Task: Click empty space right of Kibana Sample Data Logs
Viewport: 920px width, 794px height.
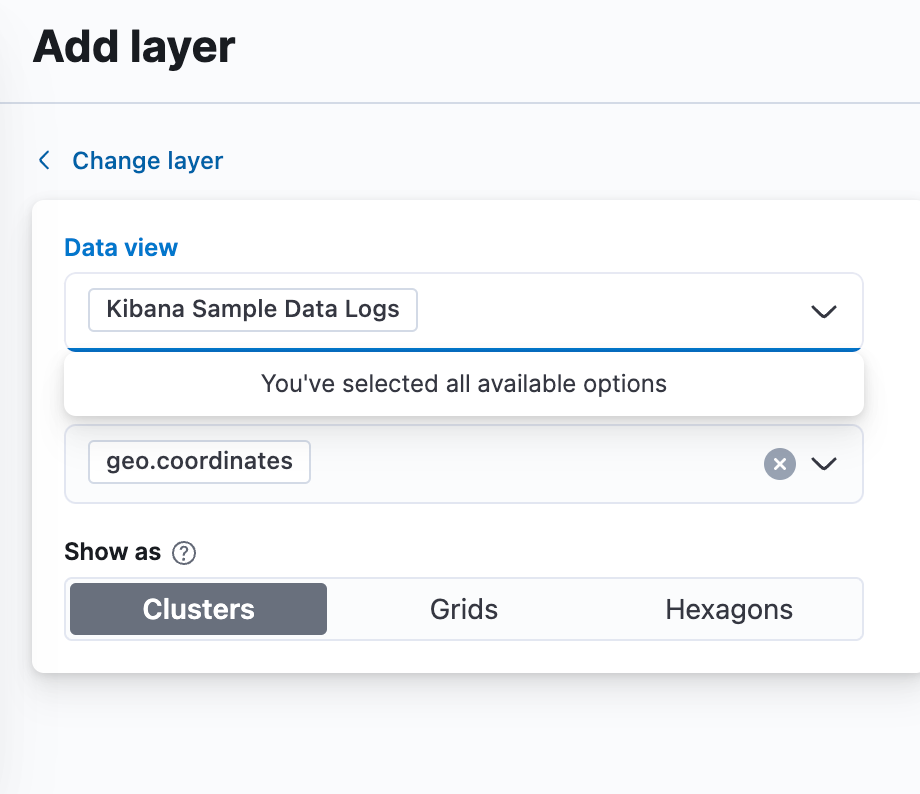Action: point(610,311)
